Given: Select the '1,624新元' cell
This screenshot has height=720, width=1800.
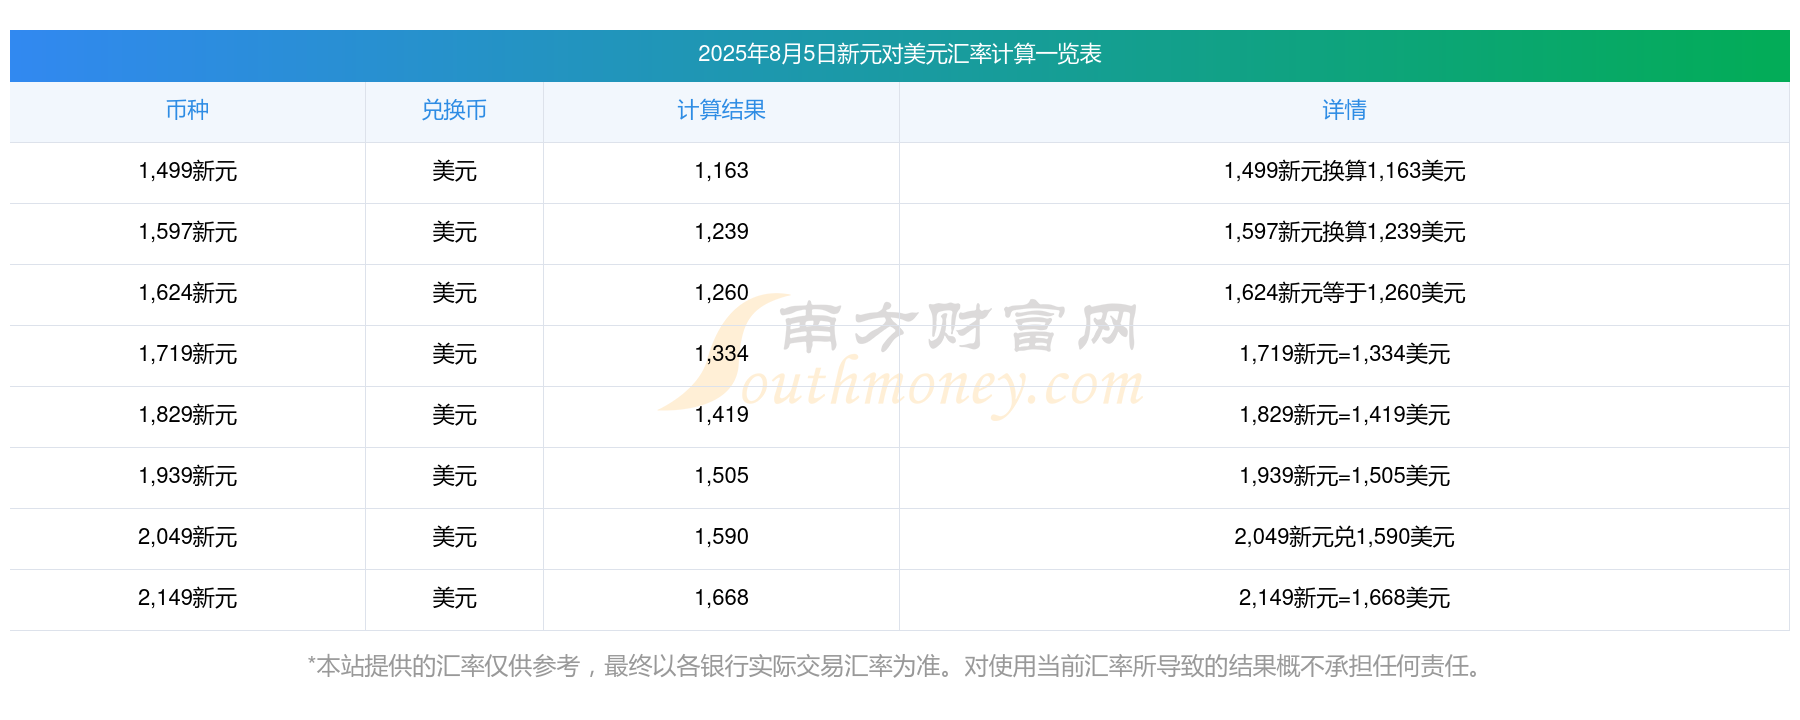Looking at the screenshot, I should pyautogui.click(x=187, y=294).
